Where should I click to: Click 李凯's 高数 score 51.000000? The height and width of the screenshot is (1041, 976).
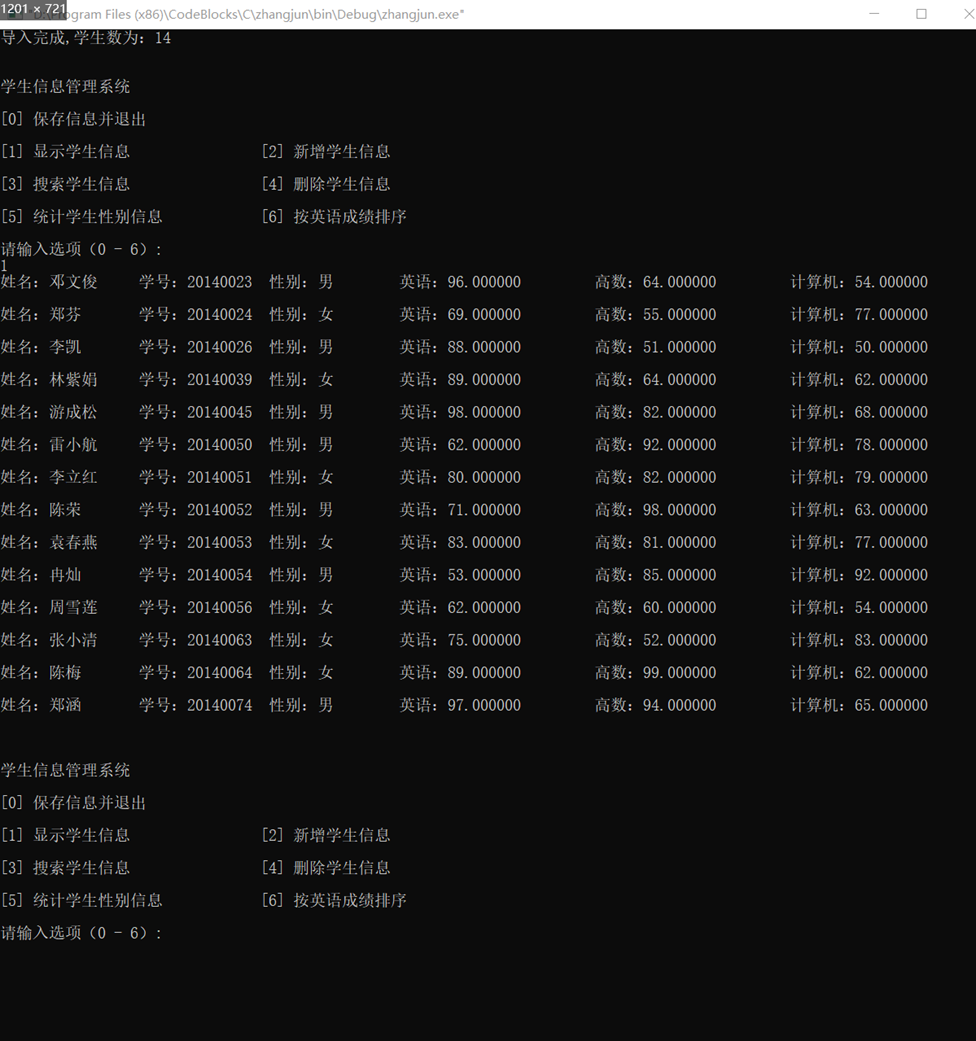pyautogui.click(x=679, y=347)
